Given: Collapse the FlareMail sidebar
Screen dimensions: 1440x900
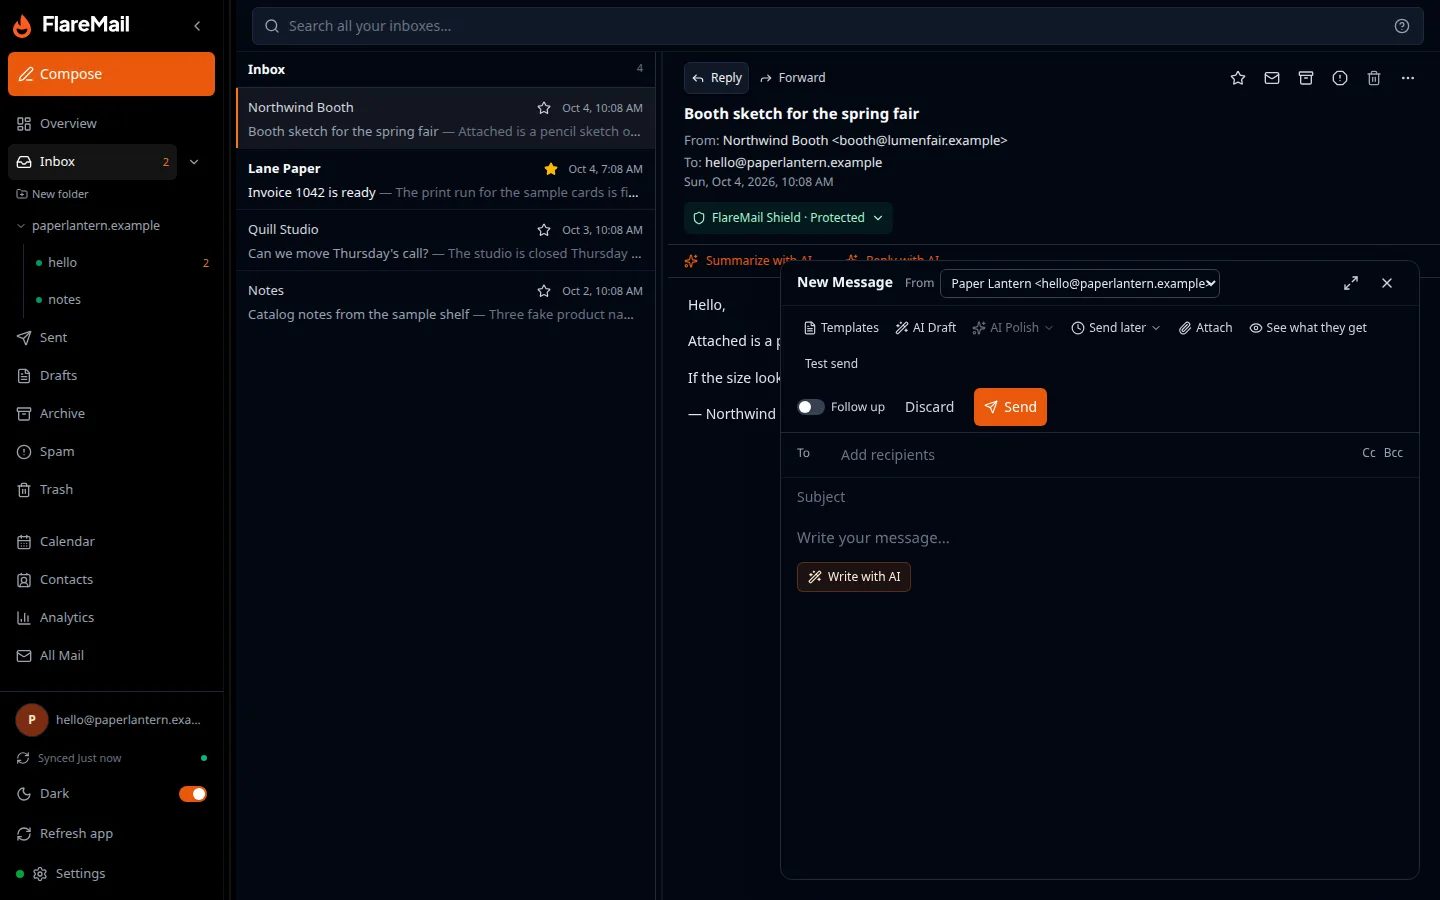Looking at the screenshot, I should [197, 26].
